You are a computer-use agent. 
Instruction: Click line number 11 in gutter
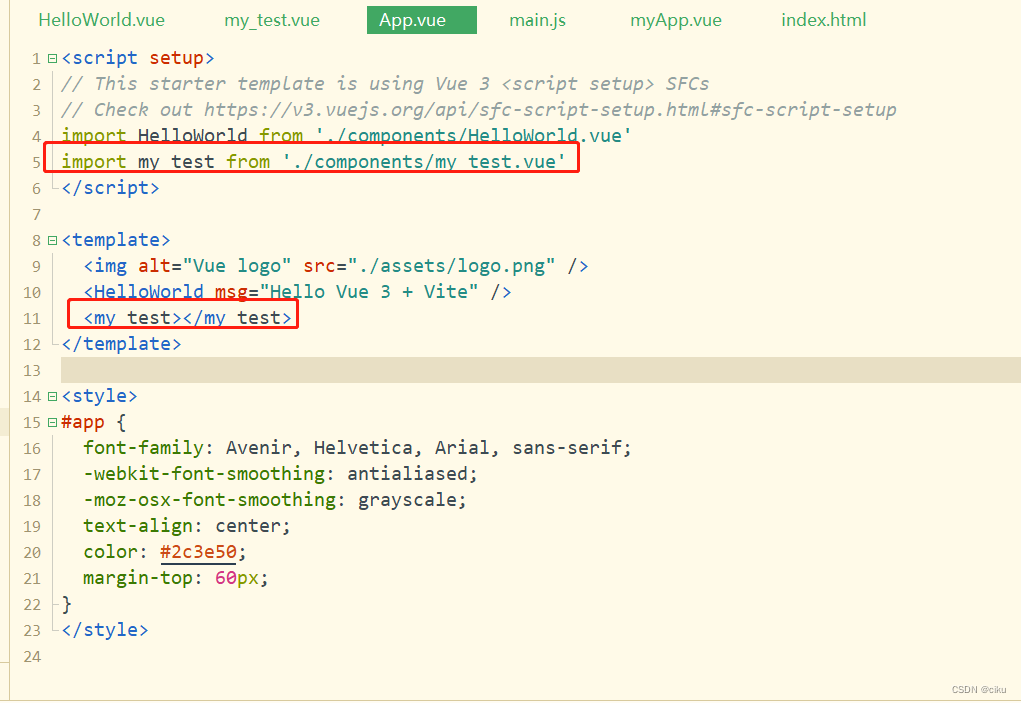32,319
